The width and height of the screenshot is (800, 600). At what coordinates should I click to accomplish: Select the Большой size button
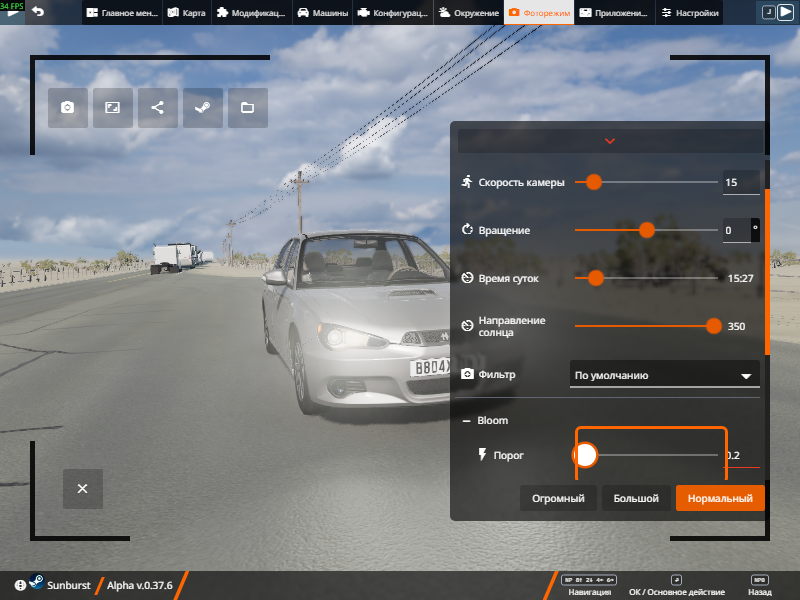(636, 498)
